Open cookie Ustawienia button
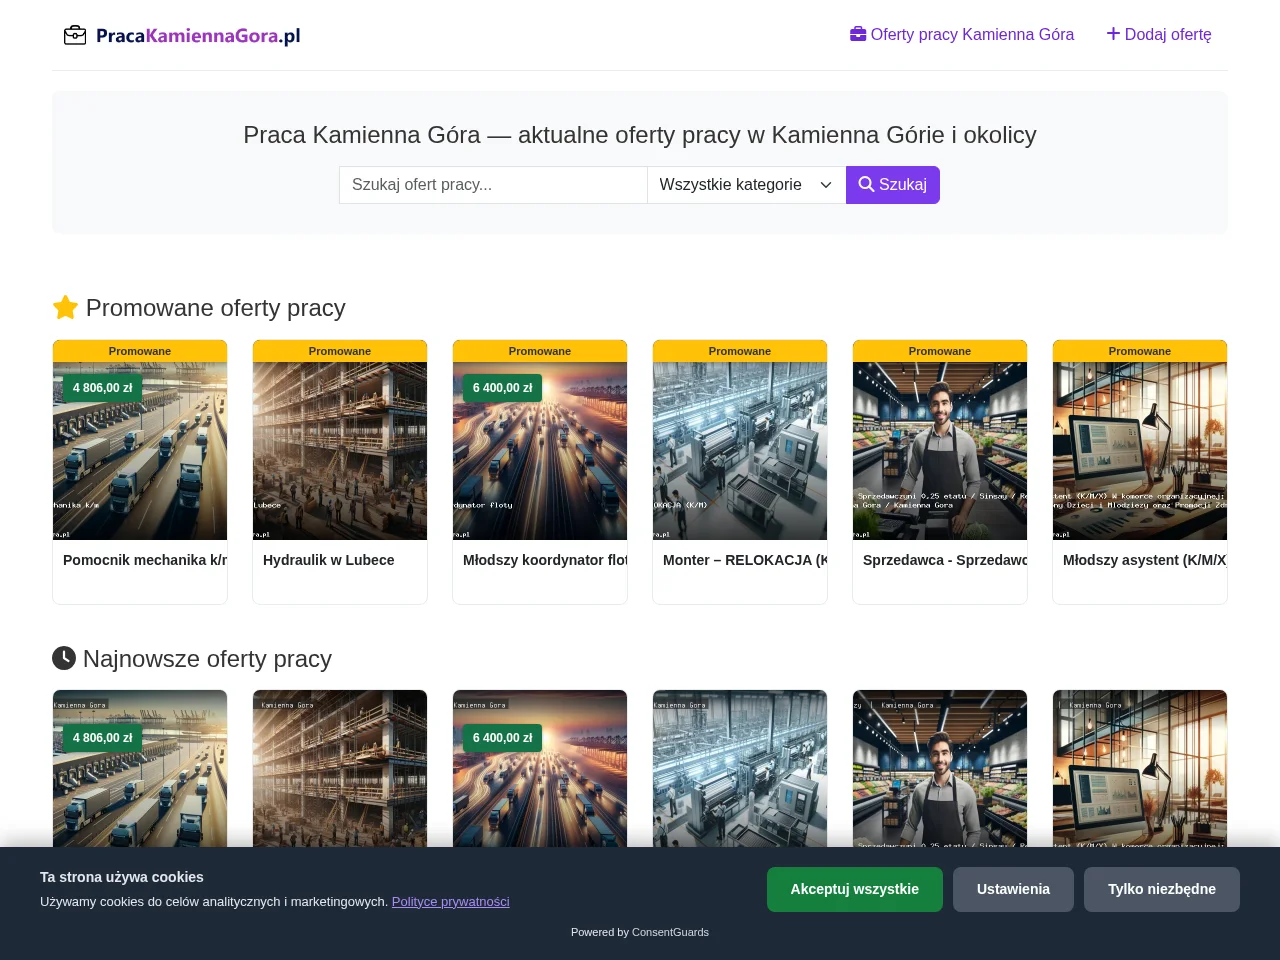The image size is (1280, 960). 1013,889
